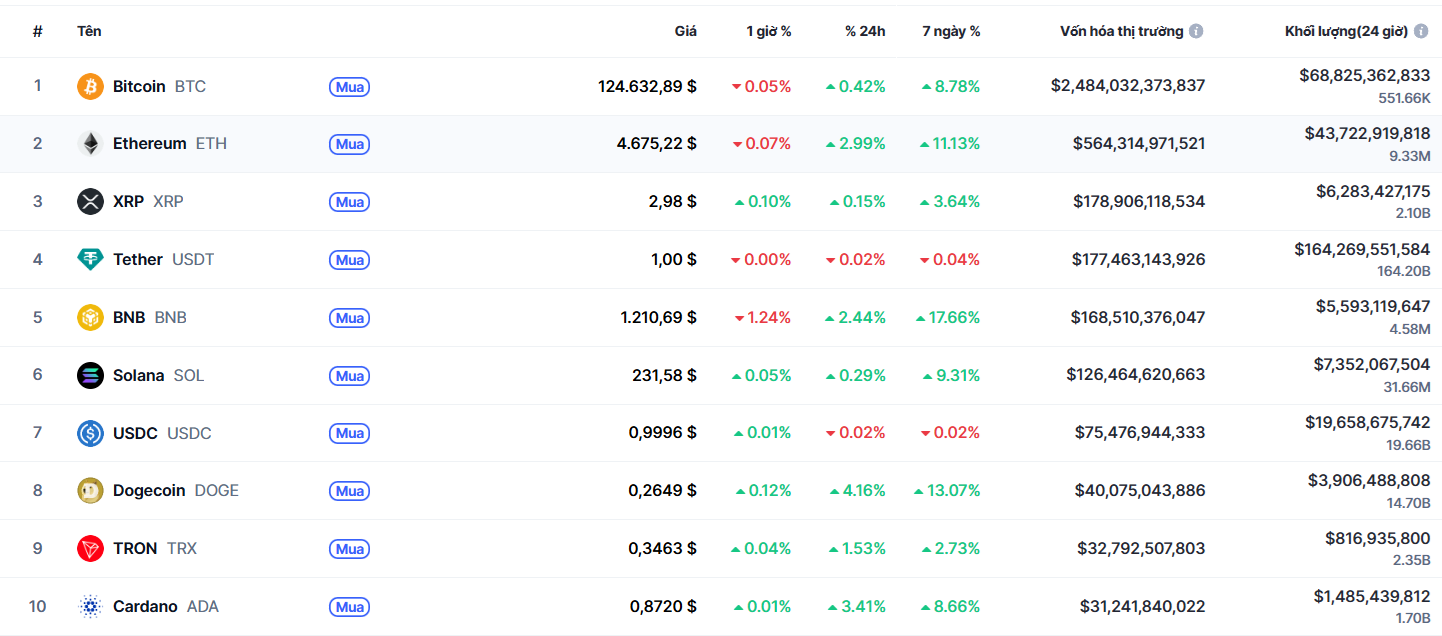Click info icon beside Vốn hóa thị trường
The height and width of the screenshot is (636, 1442).
(x=1196, y=31)
